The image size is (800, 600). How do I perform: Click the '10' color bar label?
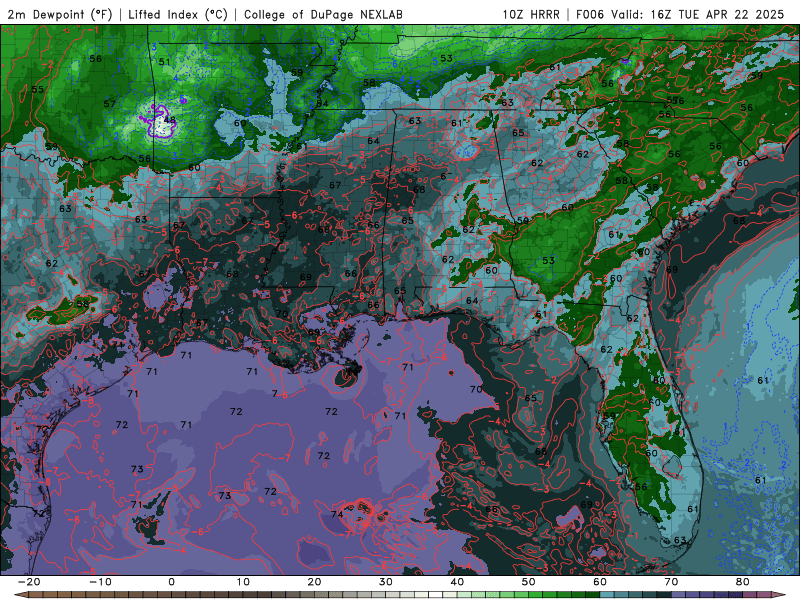click(243, 582)
